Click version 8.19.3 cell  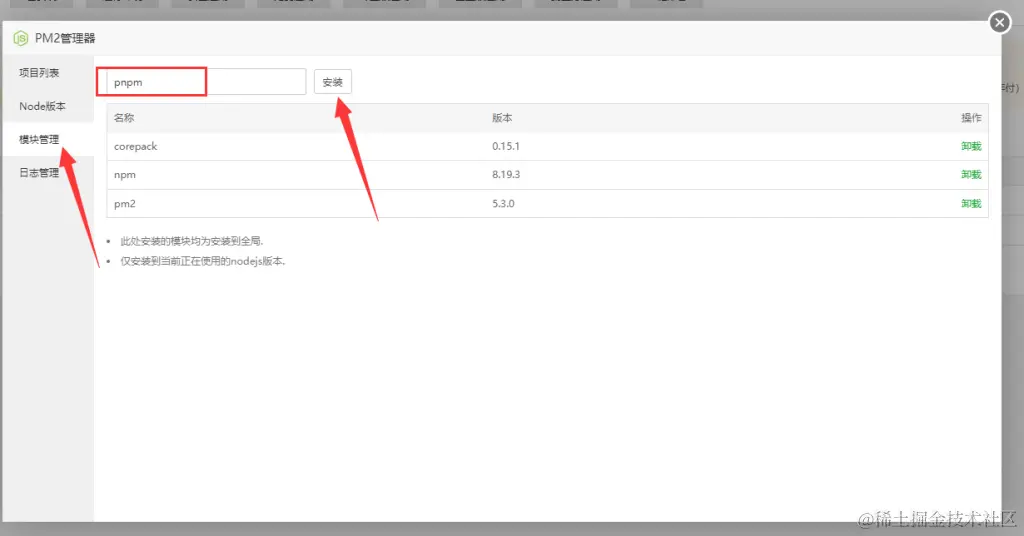[506, 174]
